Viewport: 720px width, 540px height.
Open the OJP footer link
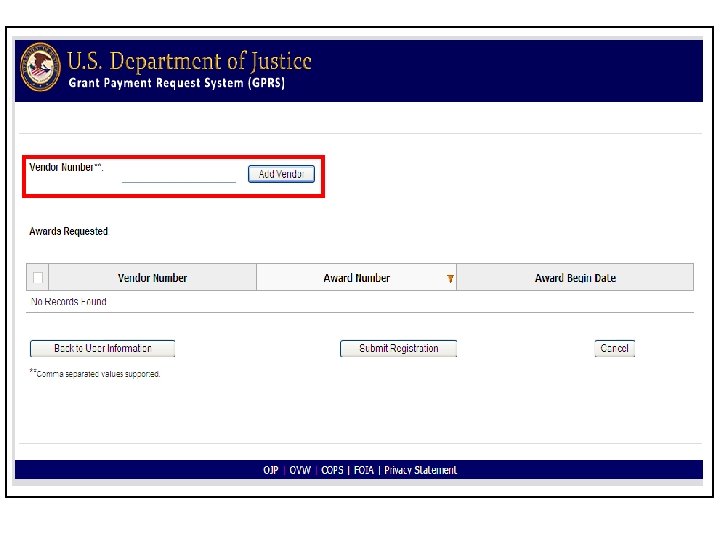[270, 470]
